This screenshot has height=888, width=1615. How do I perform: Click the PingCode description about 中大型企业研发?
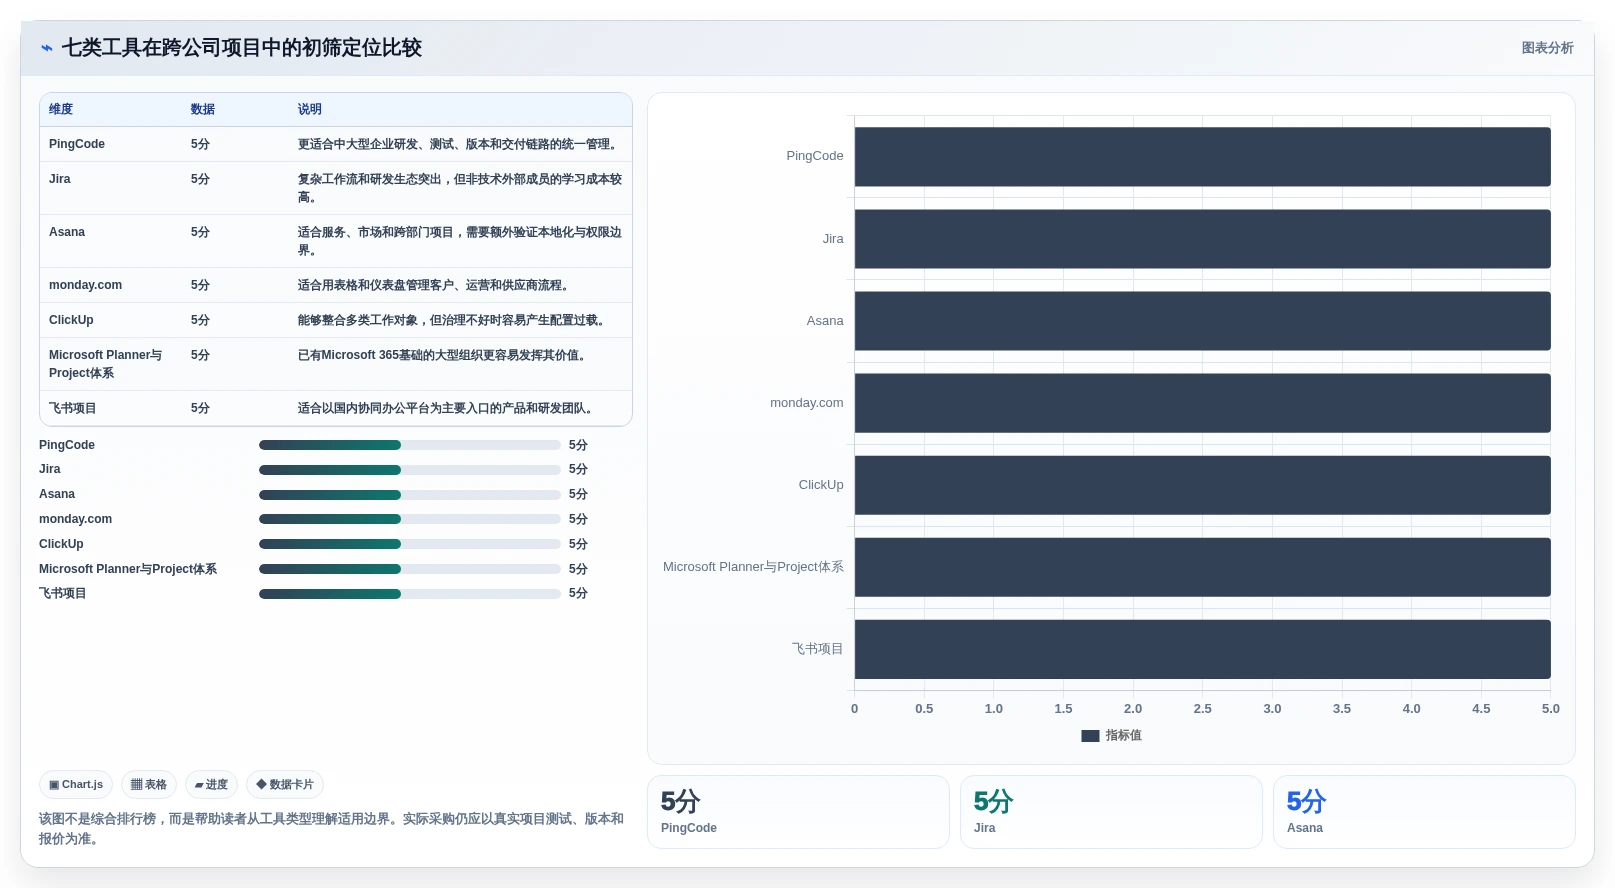tap(459, 144)
